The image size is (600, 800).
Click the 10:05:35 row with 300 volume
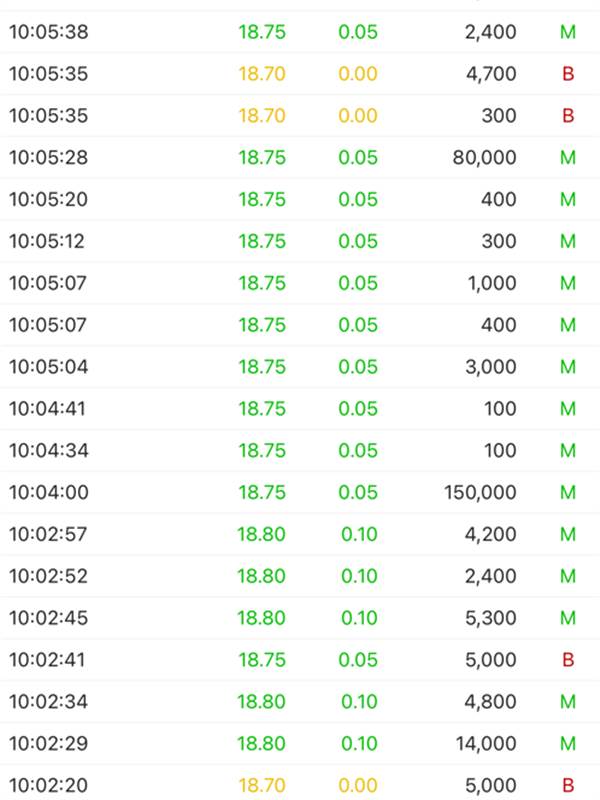point(300,115)
